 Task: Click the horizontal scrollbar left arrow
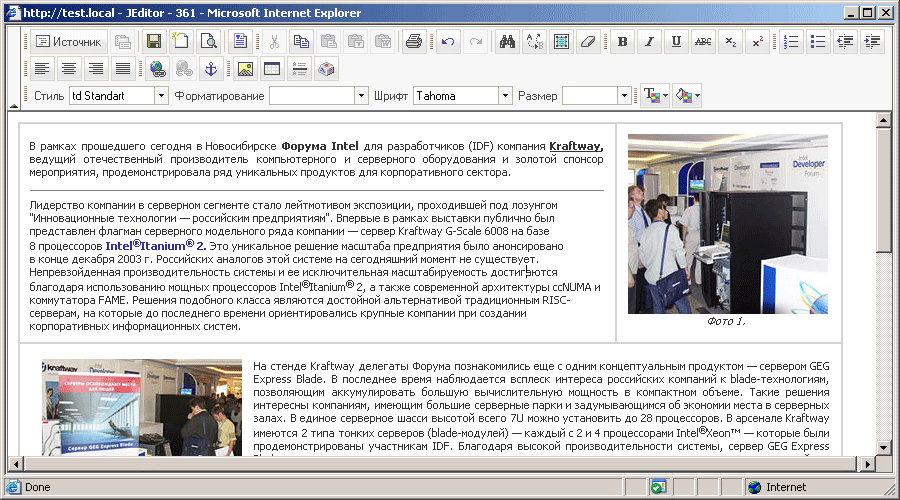pyautogui.click(x=16, y=463)
